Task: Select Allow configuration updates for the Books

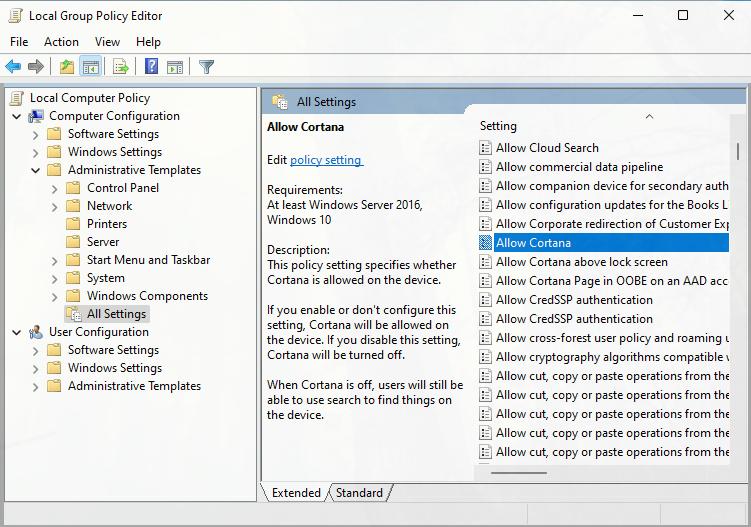Action: 603,205
